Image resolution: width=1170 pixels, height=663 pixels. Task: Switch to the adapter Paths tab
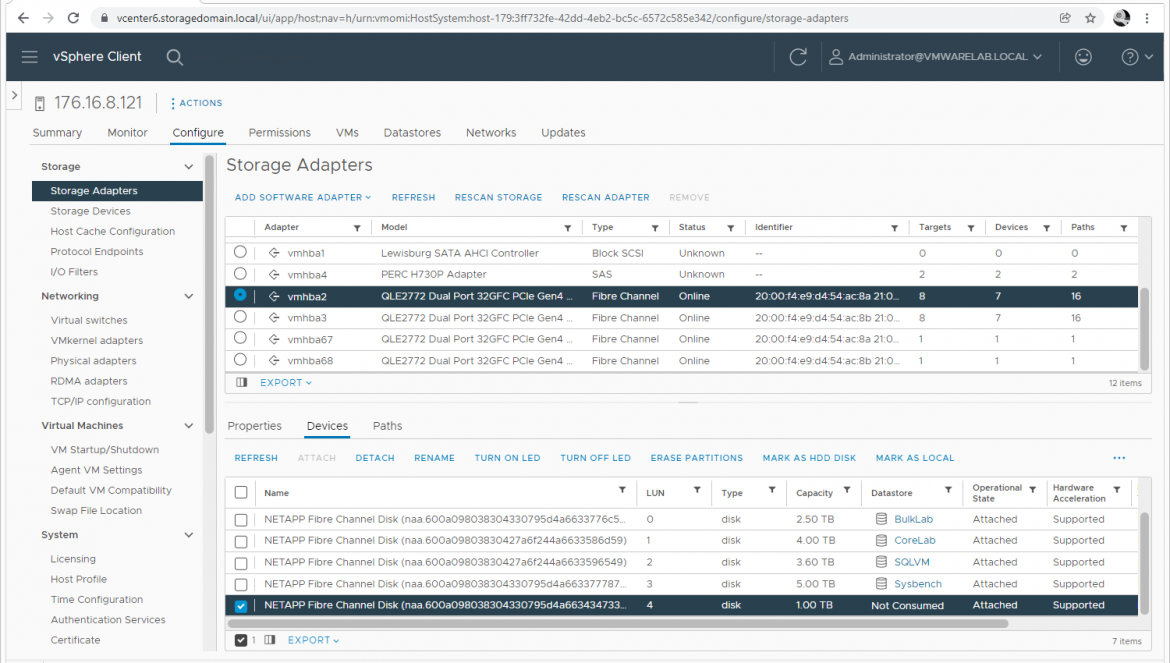pos(387,426)
